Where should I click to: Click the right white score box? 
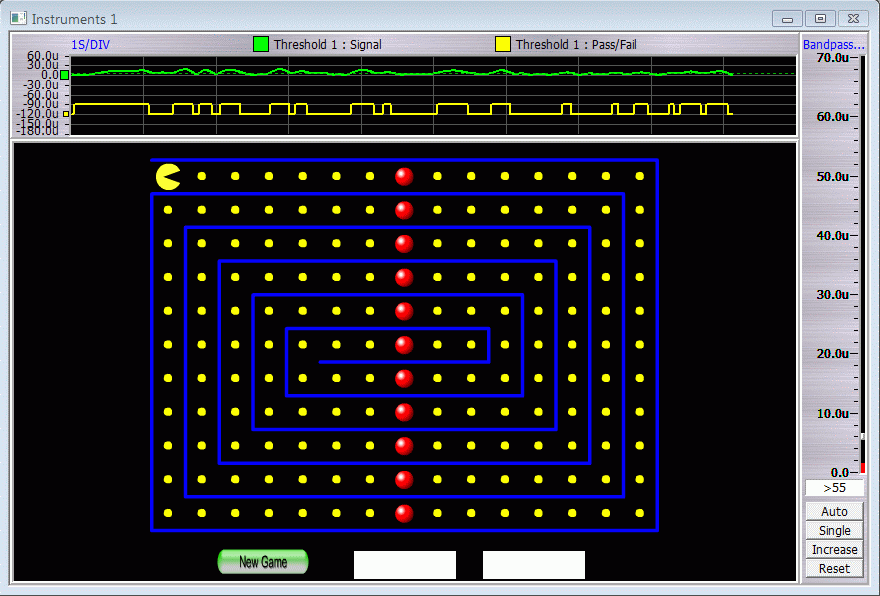coord(534,565)
